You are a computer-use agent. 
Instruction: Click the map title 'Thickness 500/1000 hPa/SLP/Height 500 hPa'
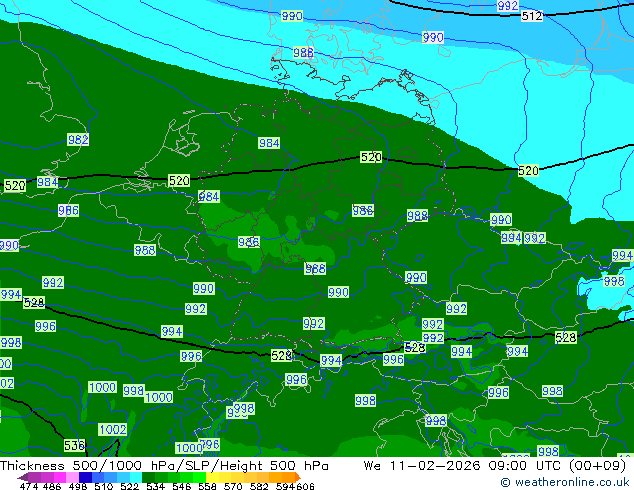point(164,466)
